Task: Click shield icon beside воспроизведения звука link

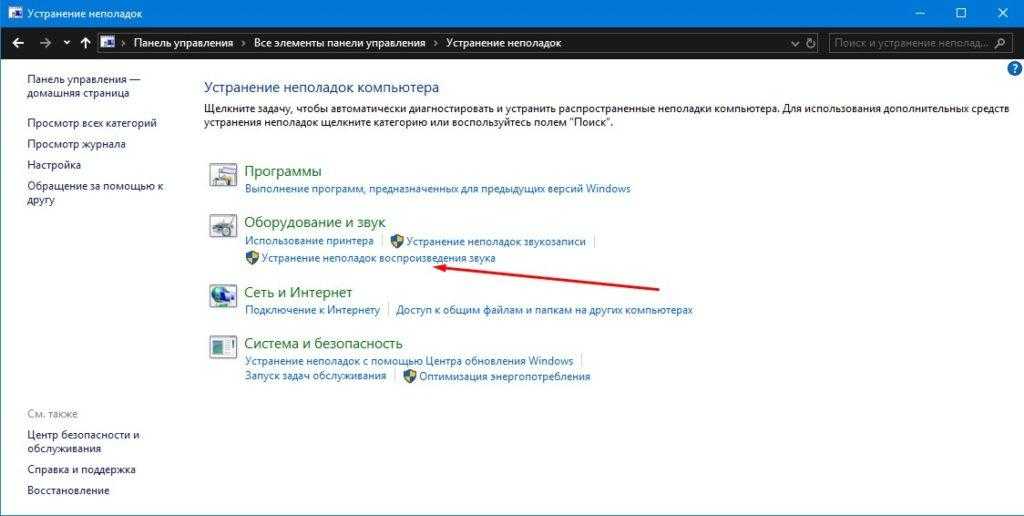Action: (252, 258)
